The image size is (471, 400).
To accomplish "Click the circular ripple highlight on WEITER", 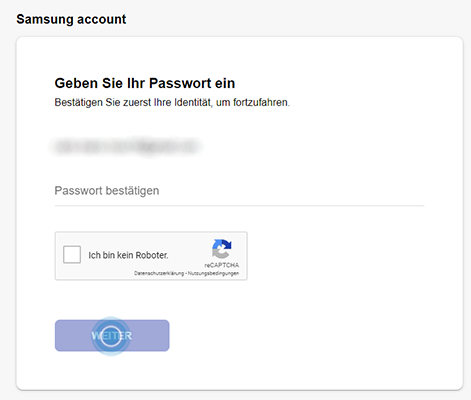I will (x=111, y=336).
